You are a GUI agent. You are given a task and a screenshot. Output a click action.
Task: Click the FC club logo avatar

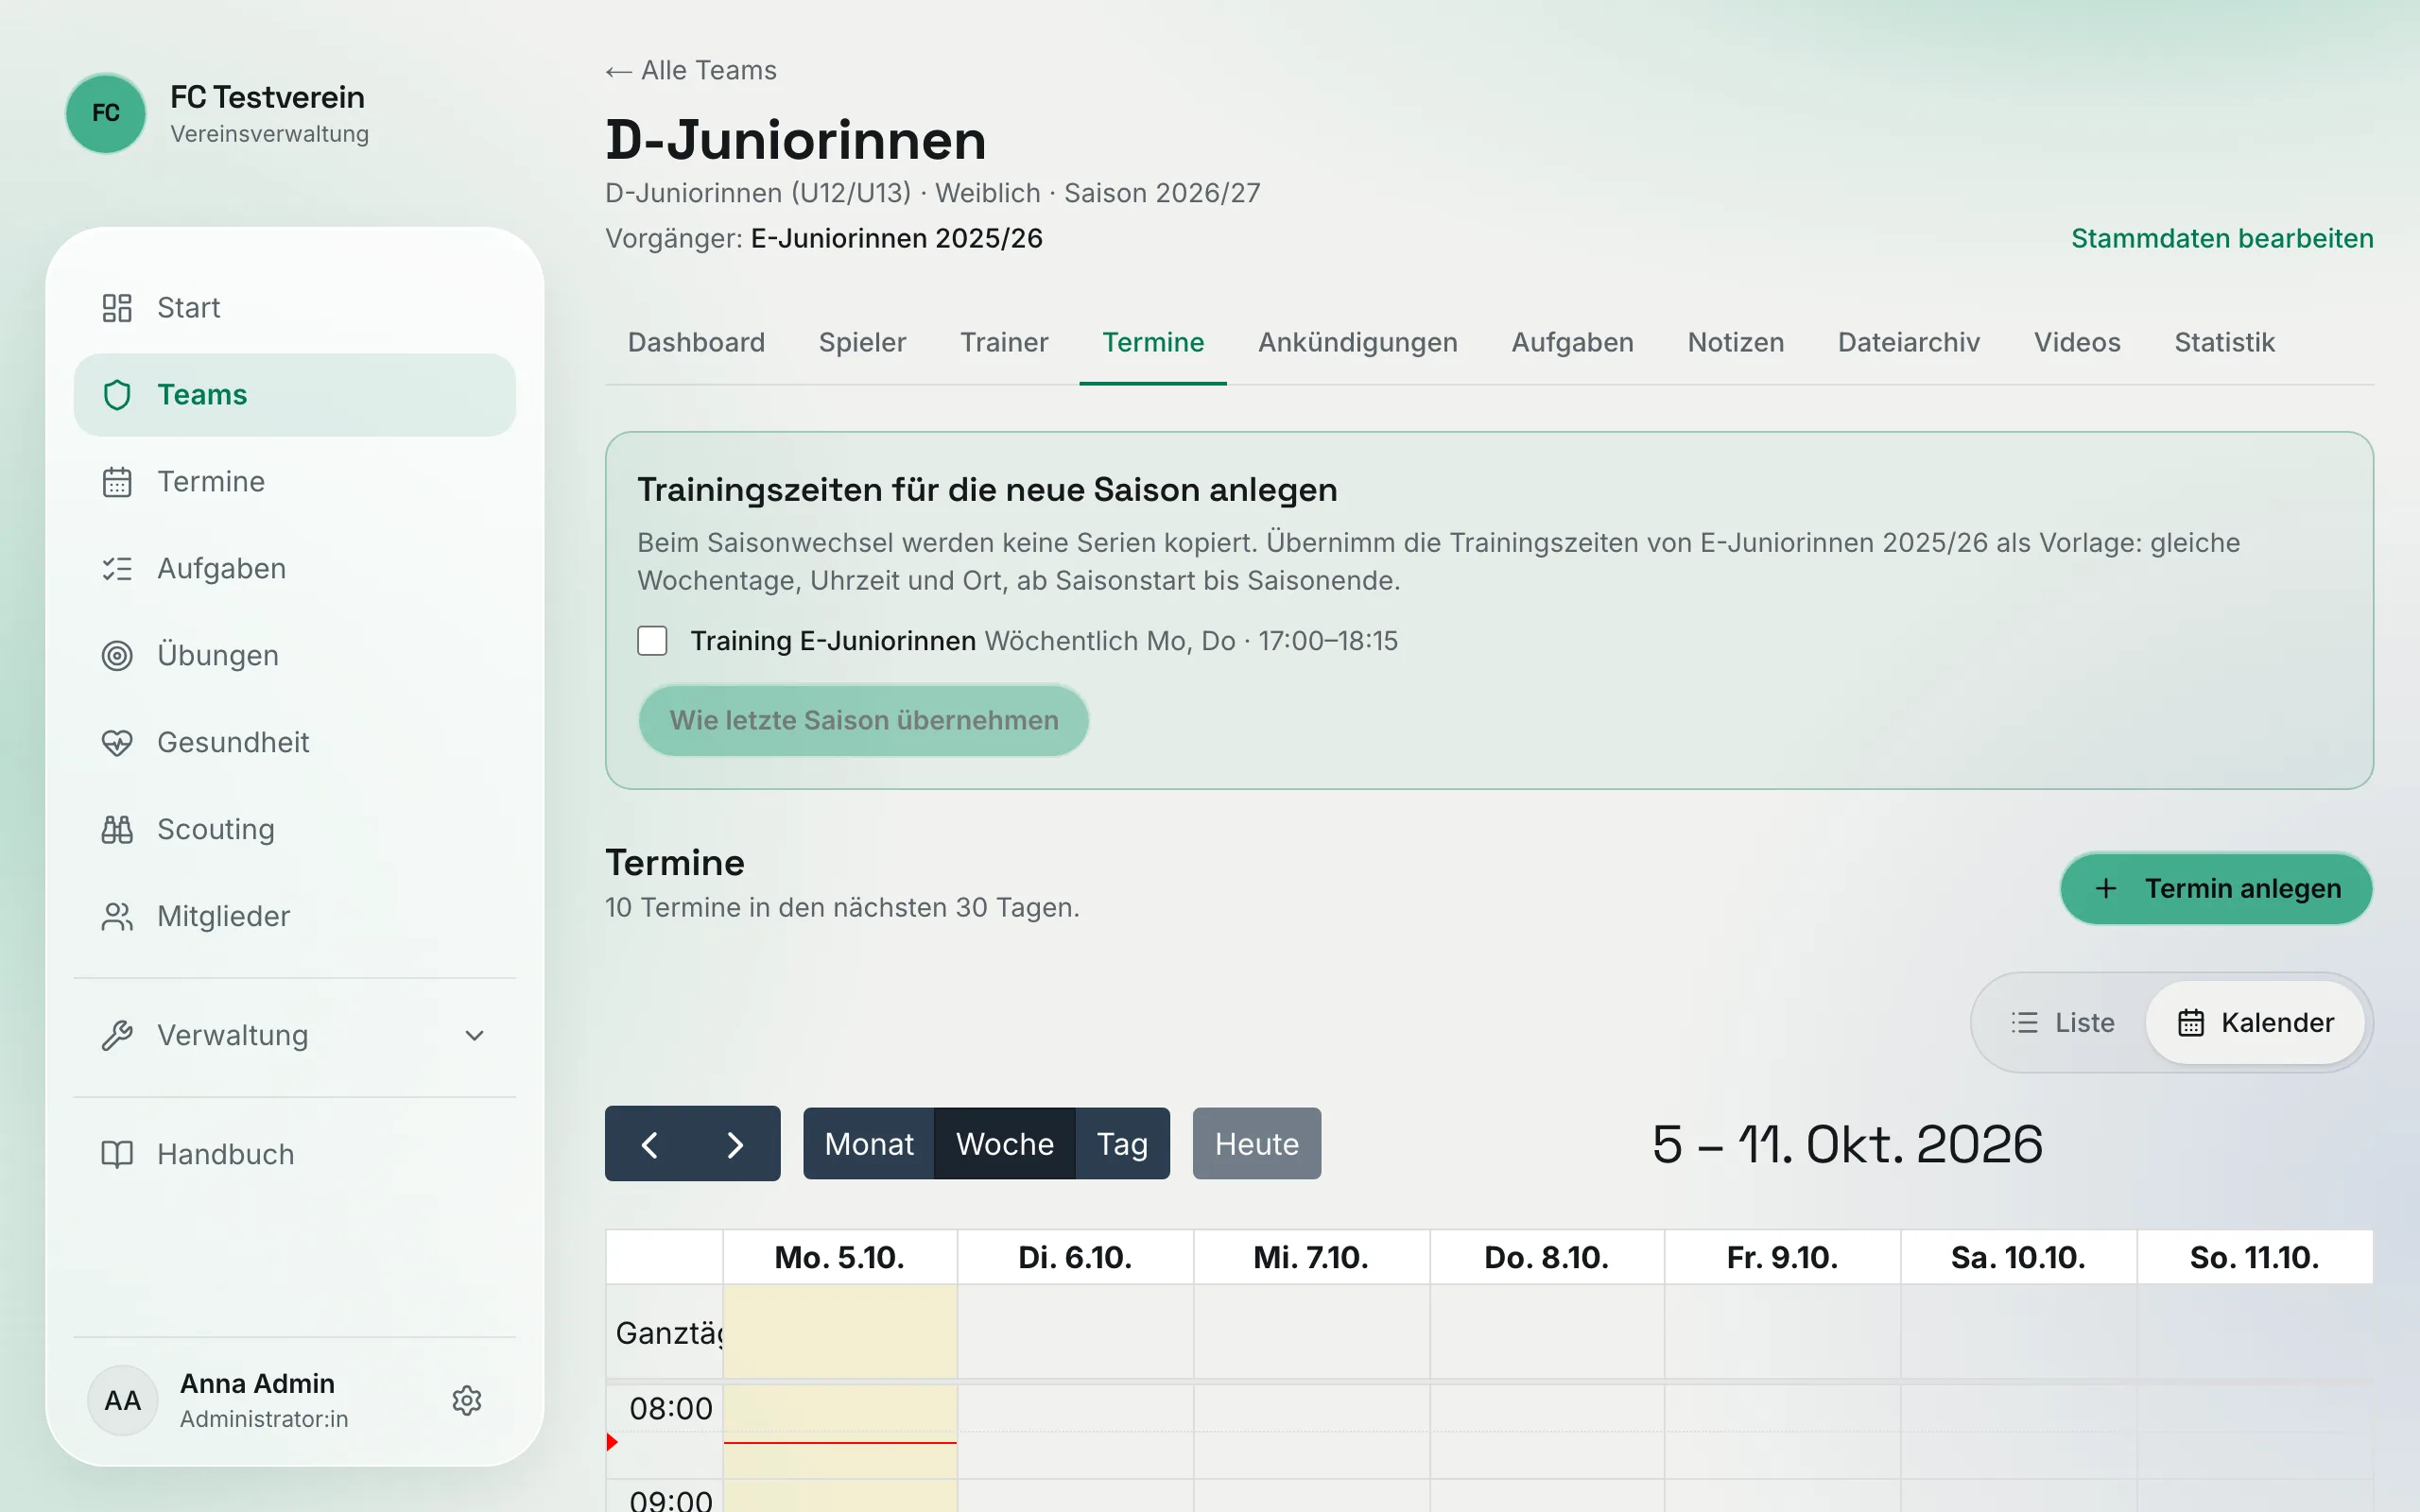(x=106, y=113)
